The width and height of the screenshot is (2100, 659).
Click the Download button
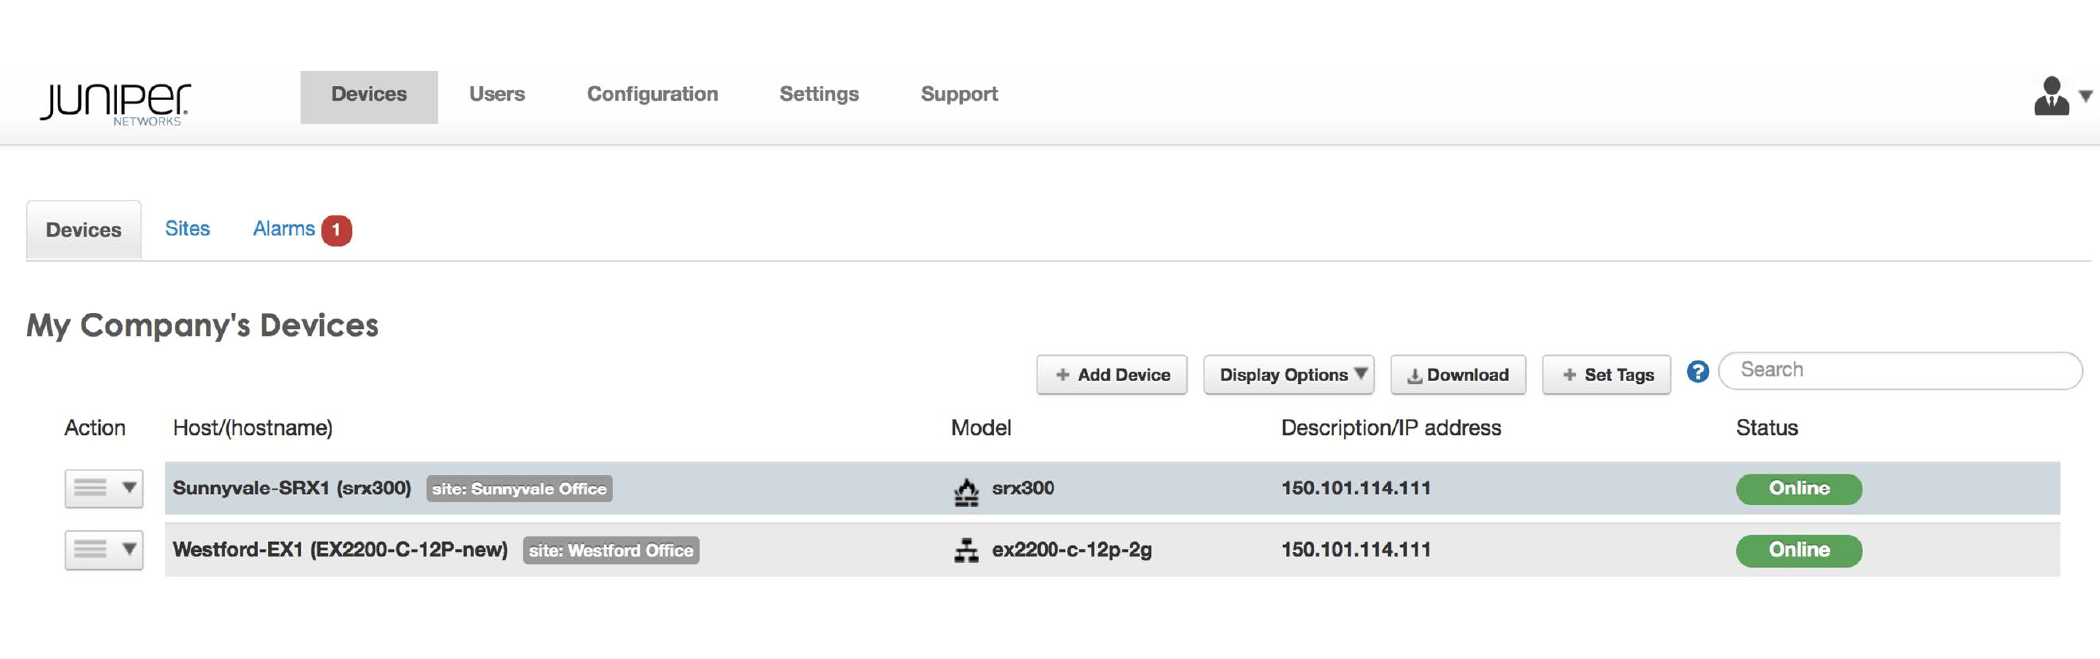(x=1458, y=375)
